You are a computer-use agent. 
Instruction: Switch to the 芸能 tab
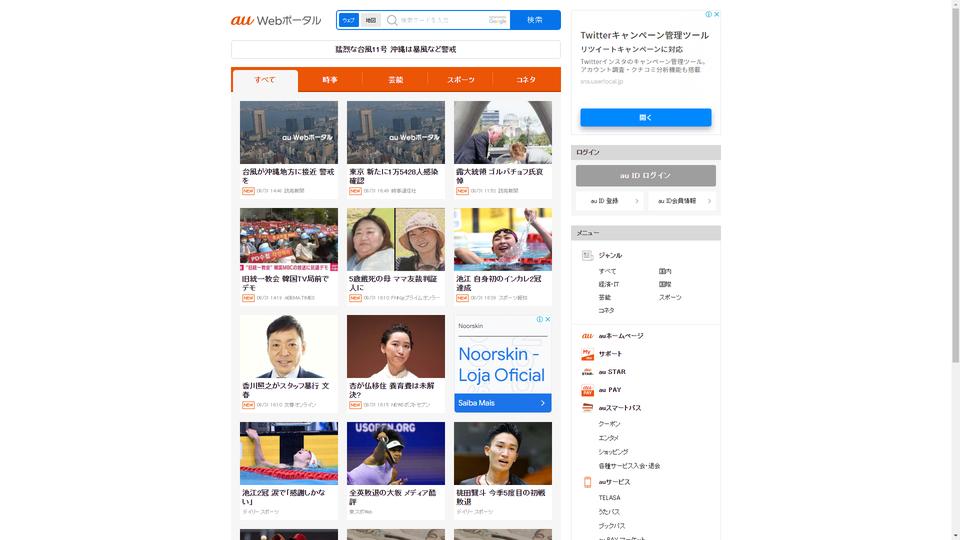pos(396,80)
